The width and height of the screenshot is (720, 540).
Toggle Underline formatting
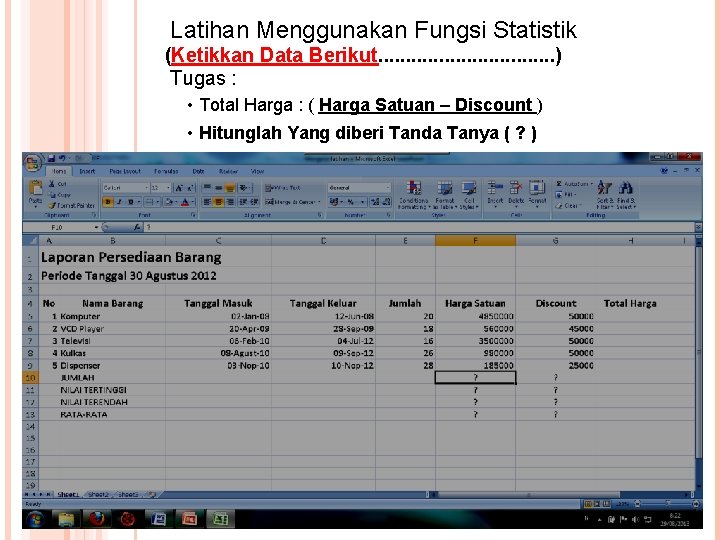point(132,202)
